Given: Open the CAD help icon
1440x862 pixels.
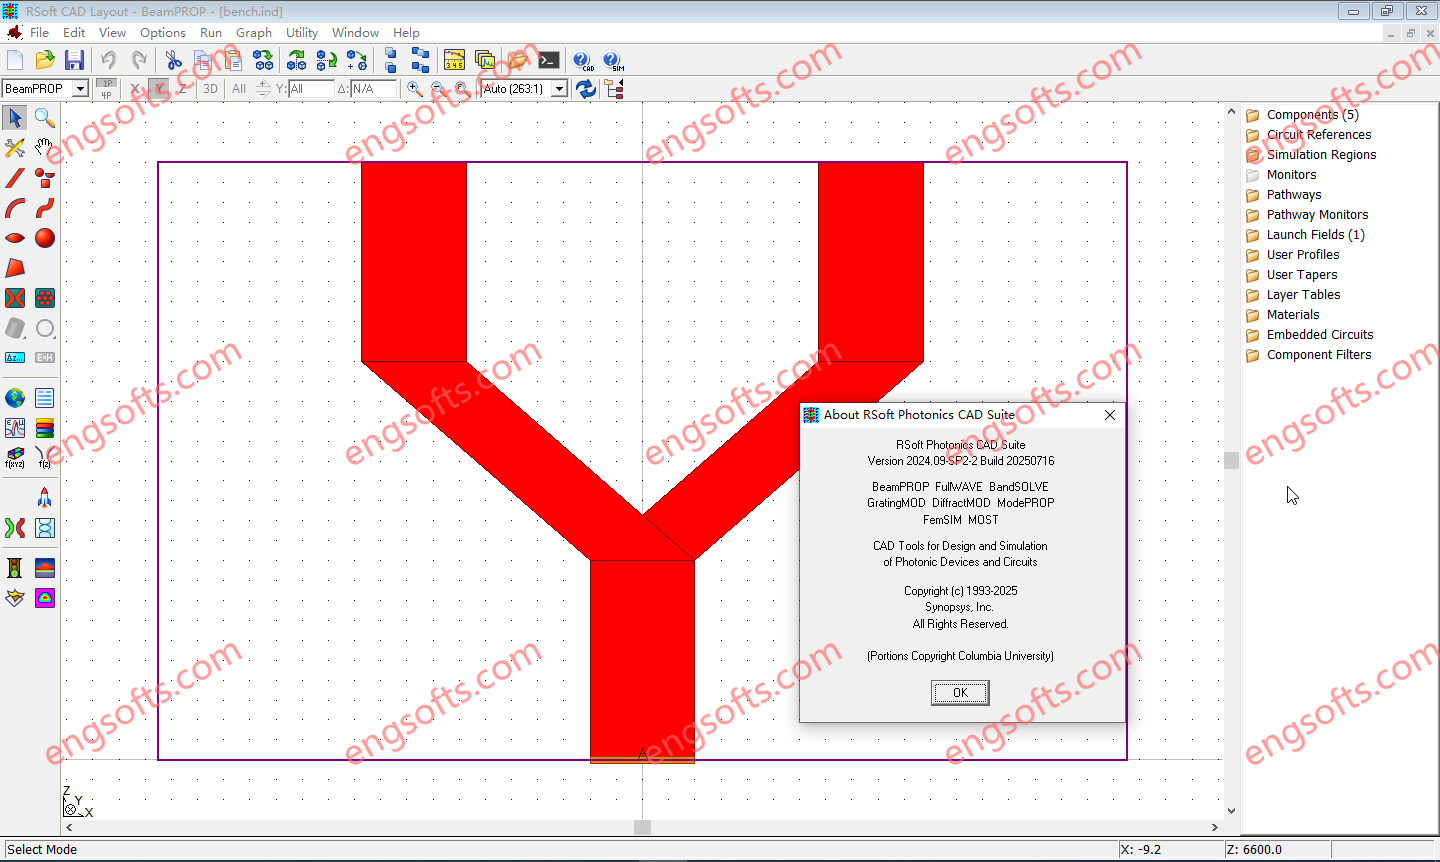Looking at the screenshot, I should click(583, 60).
